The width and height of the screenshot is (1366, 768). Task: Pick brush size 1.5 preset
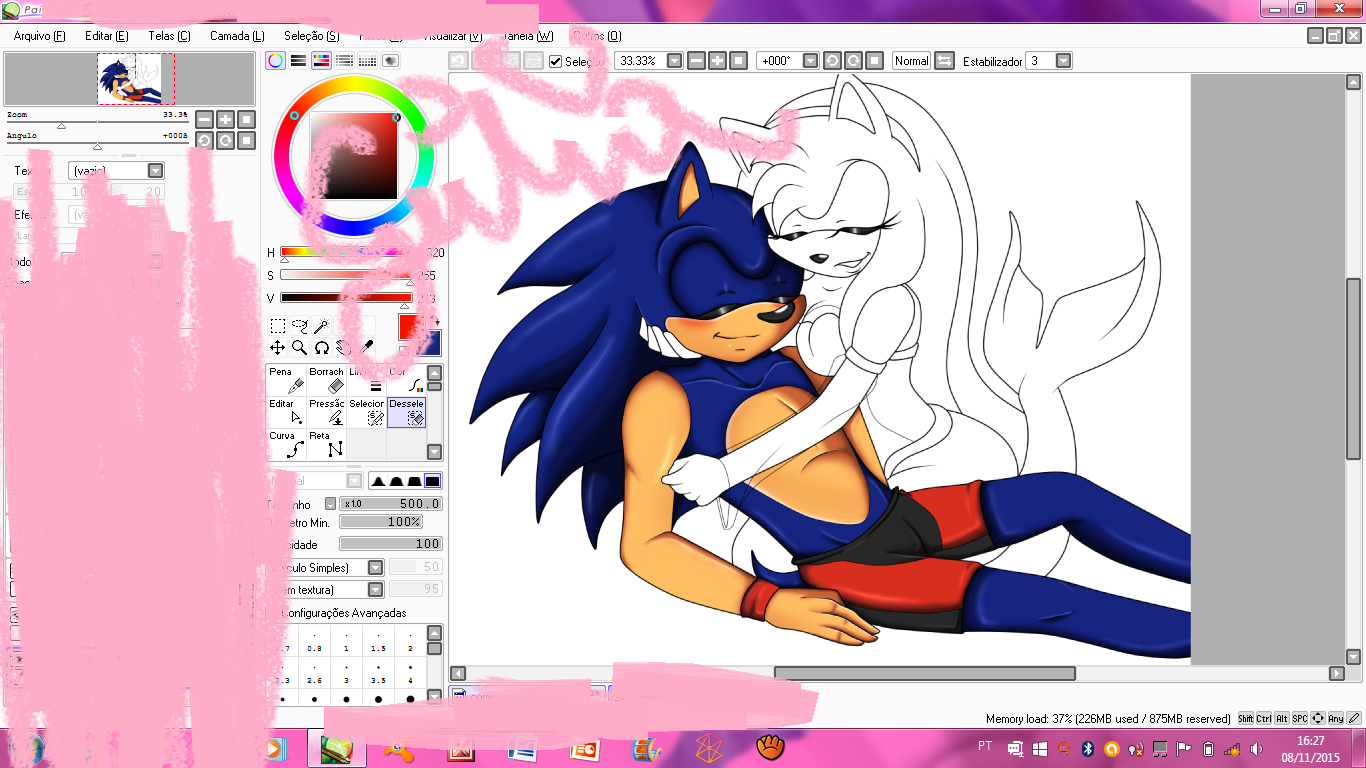(x=378, y=642)
